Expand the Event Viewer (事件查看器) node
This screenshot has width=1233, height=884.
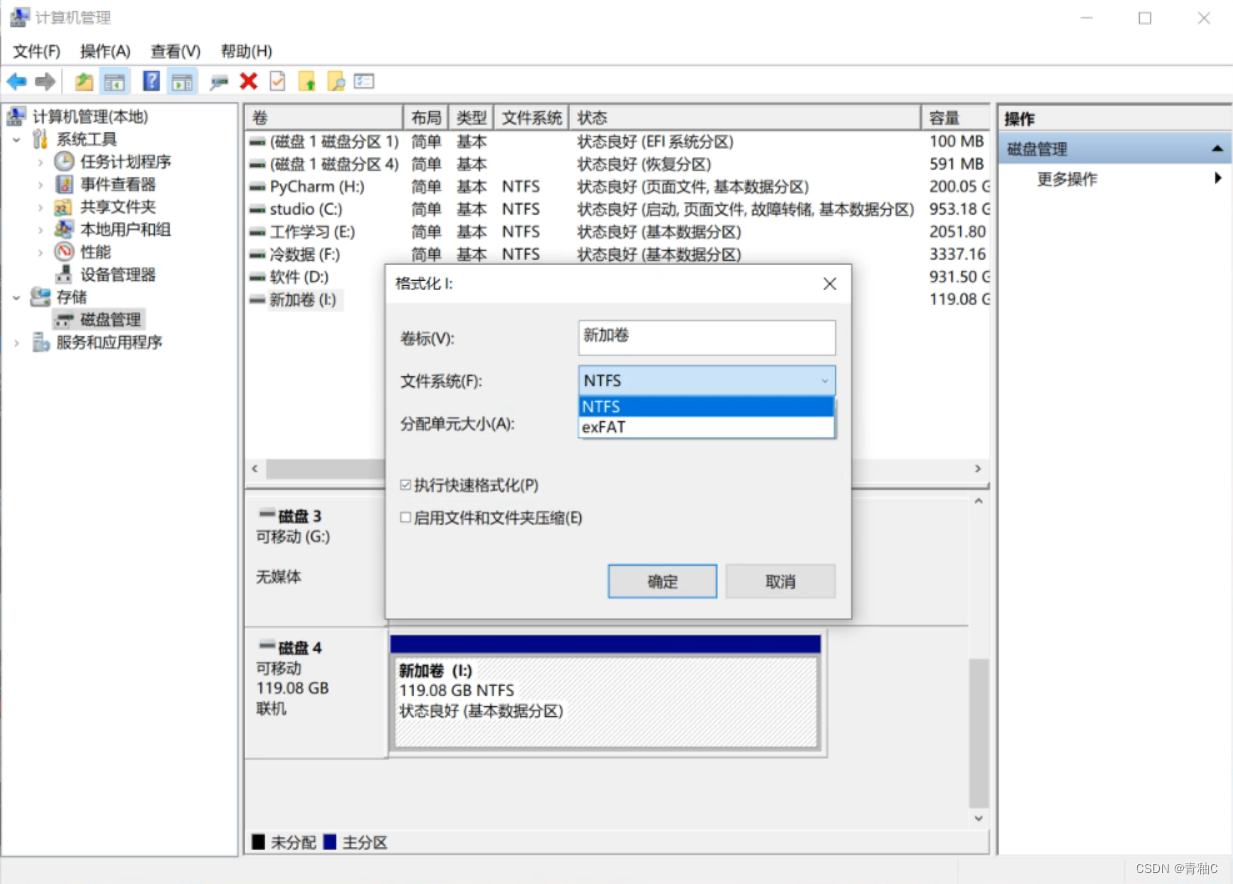pyautogui.click(x=41, y=184)
